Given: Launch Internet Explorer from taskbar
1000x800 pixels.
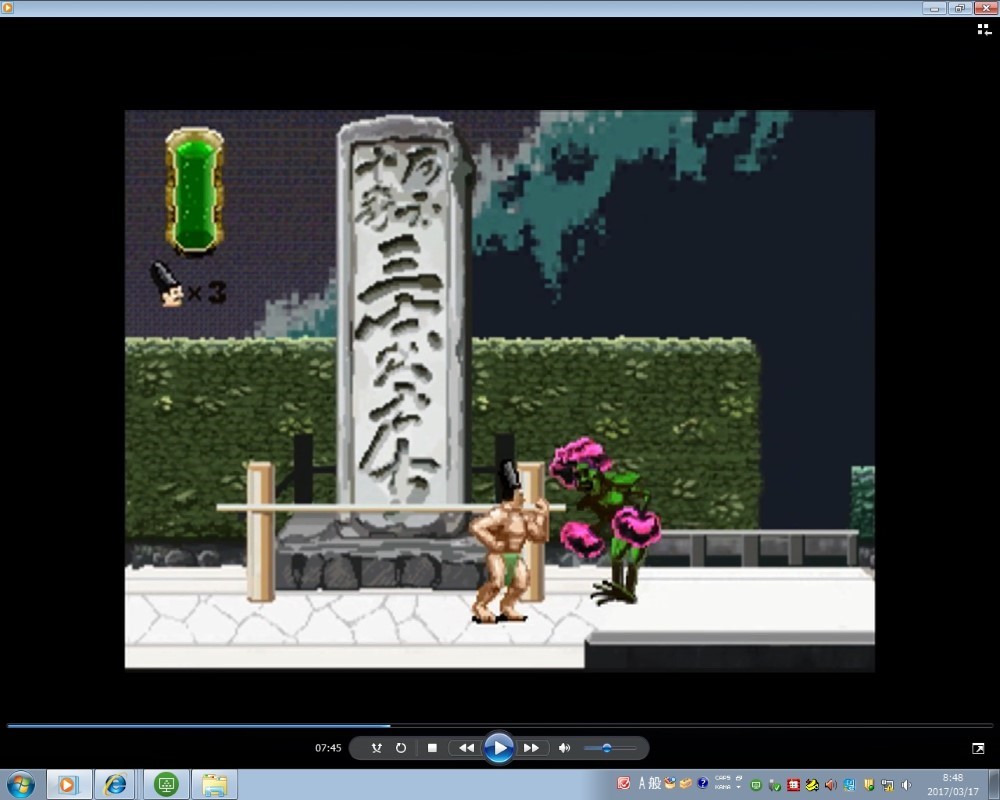Looking at the screenshot, I should pos(115,784).
